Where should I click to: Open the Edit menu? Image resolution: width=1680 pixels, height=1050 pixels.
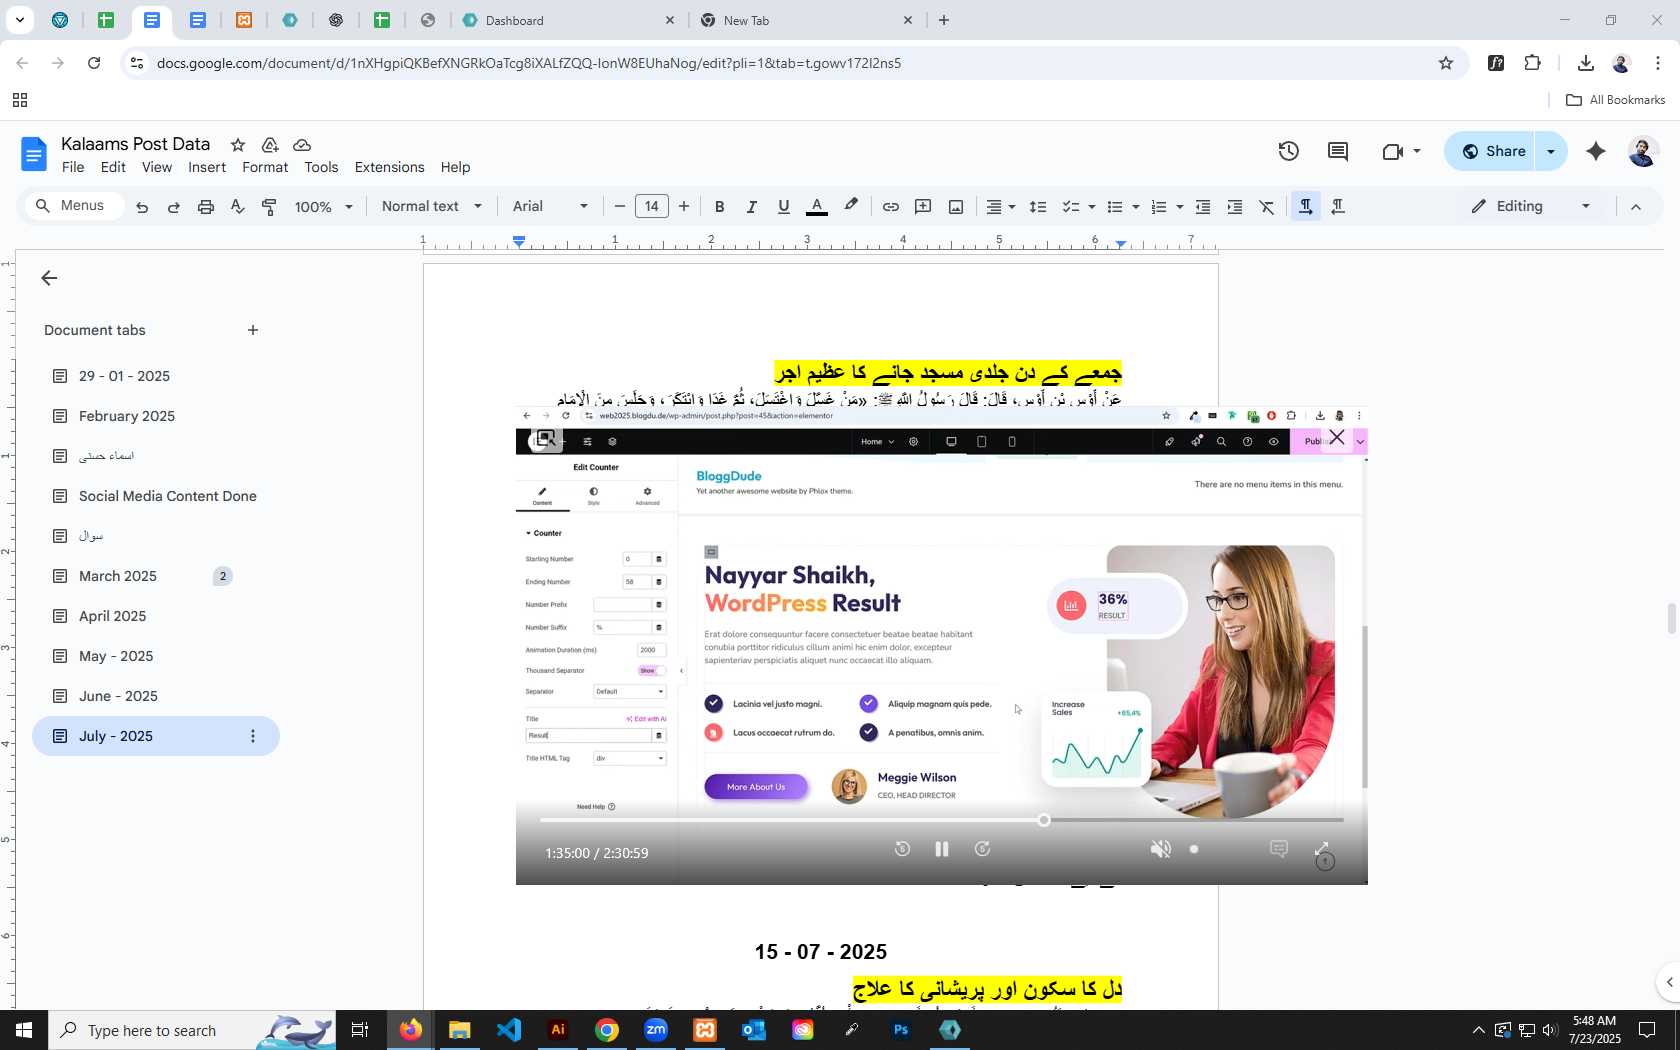[x=113, y=167]
